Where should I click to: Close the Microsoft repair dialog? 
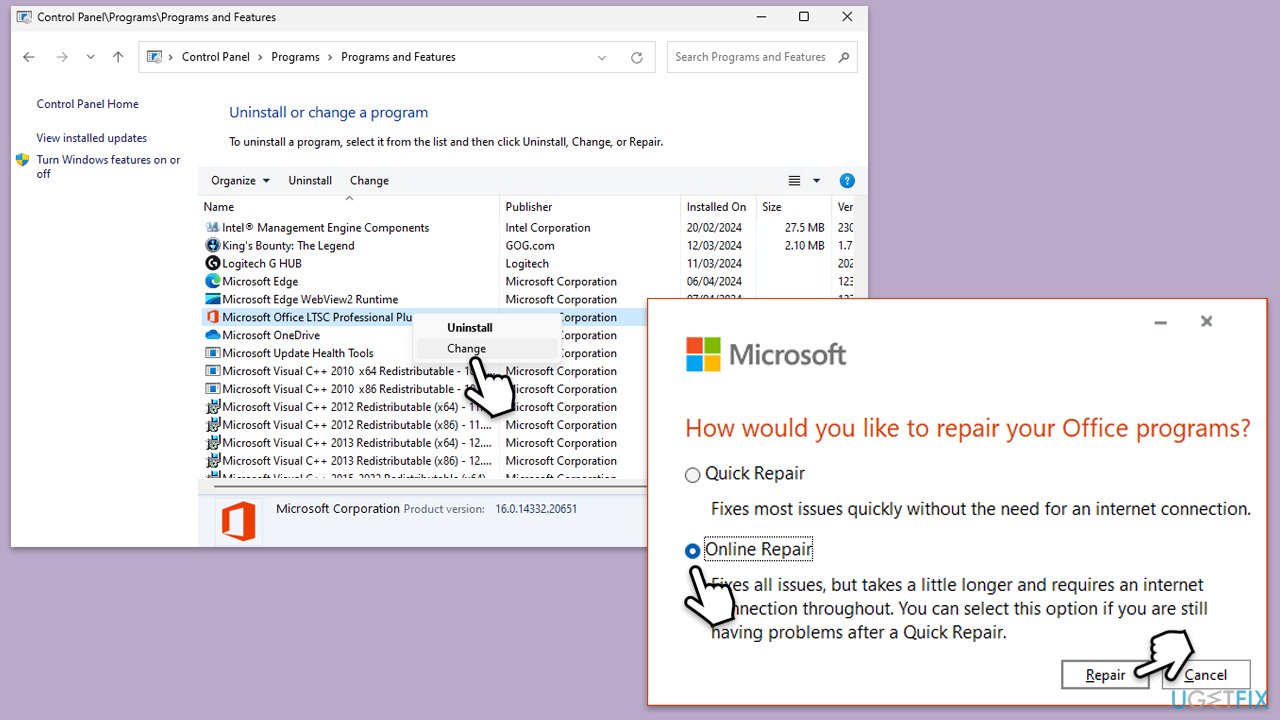1206,321
